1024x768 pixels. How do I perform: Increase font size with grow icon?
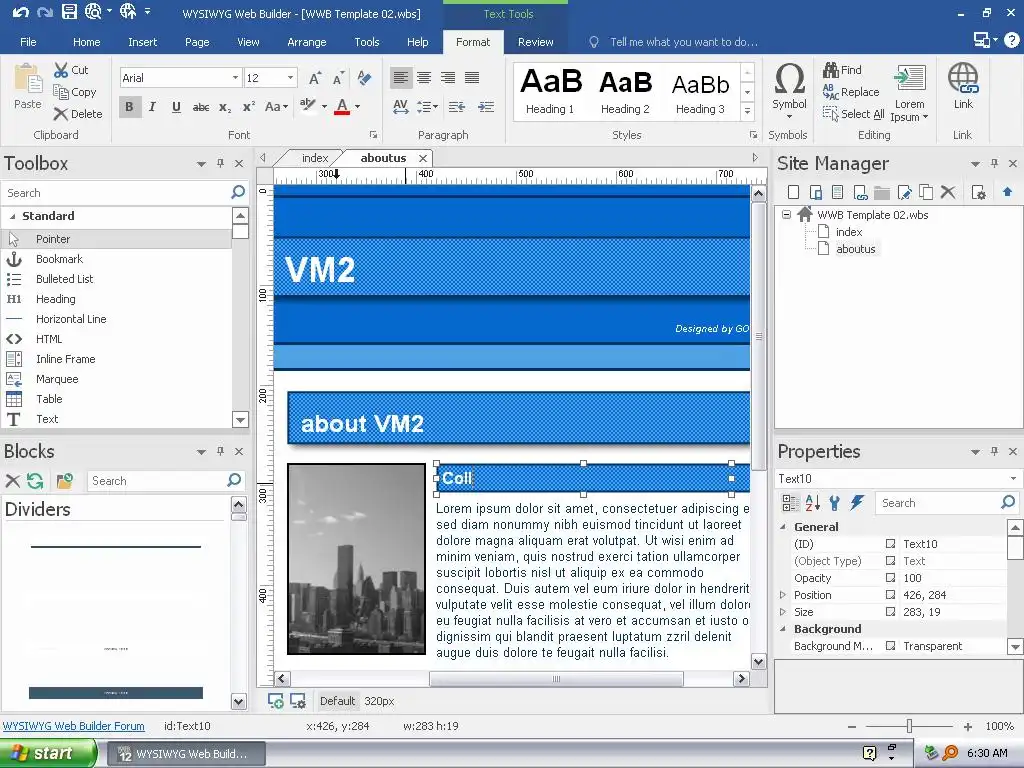[x=315, y=78]
